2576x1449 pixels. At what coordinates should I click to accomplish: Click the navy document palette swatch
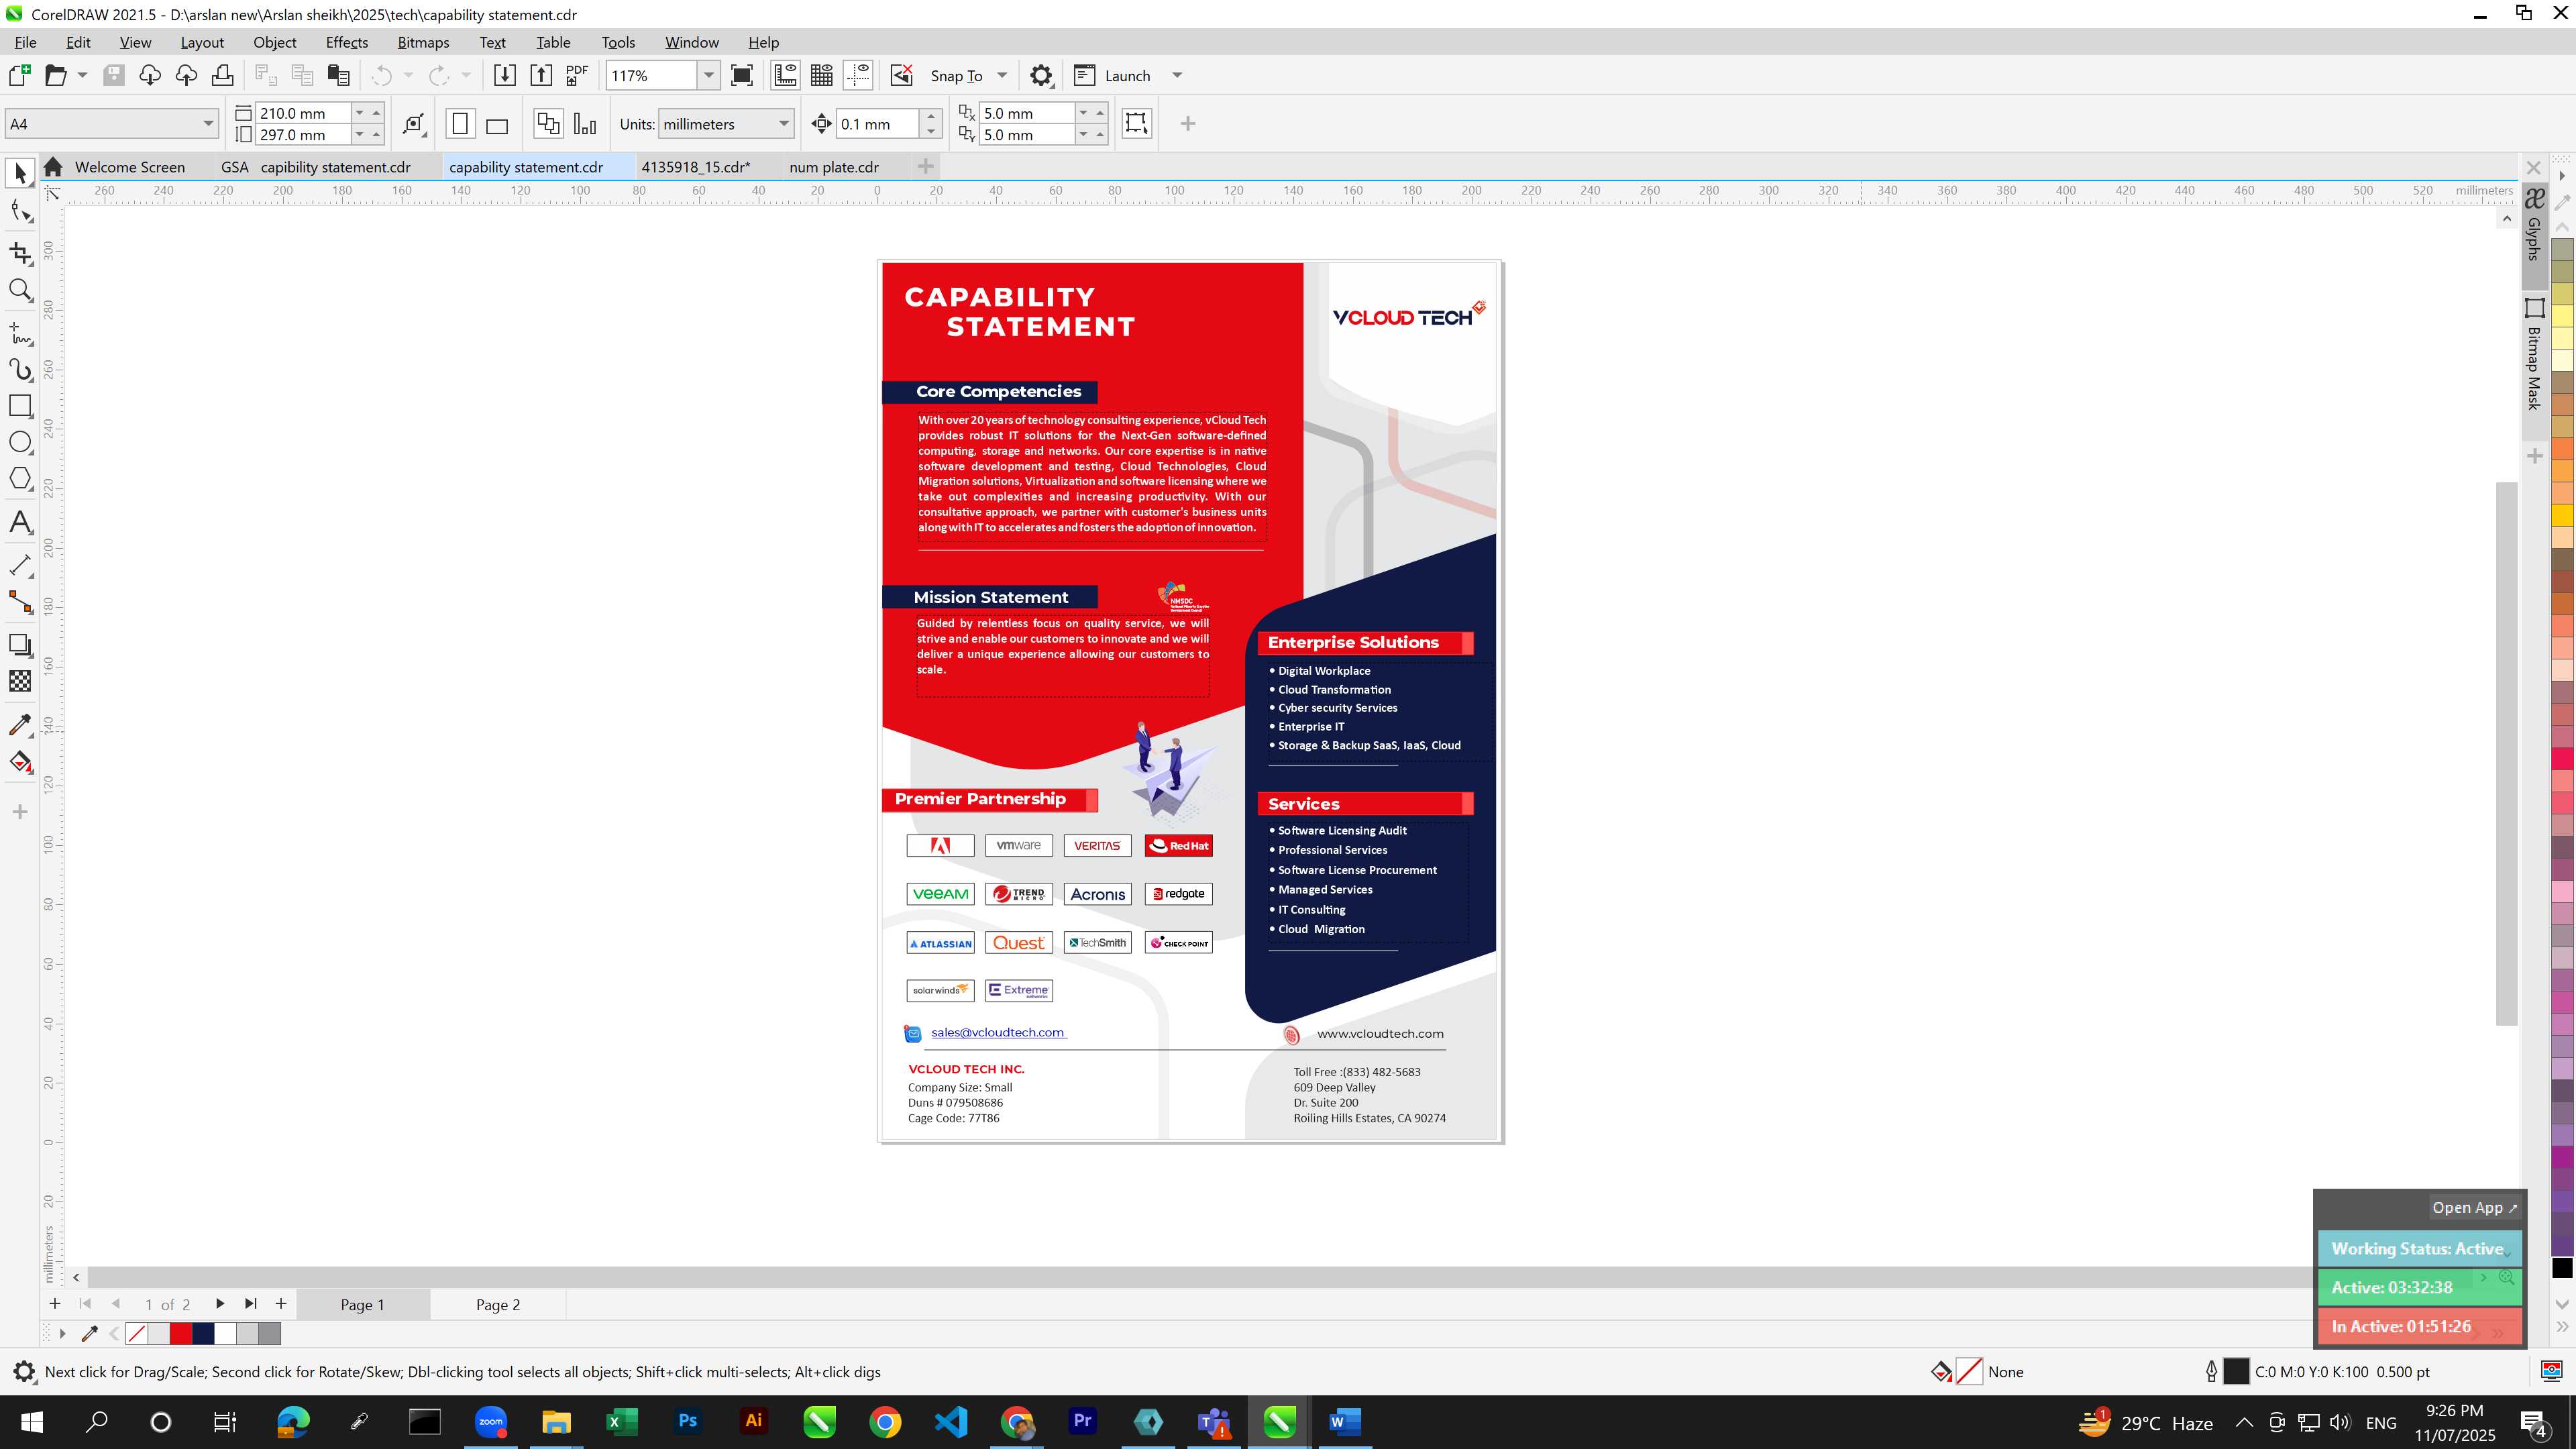click(x=203, y=1334)
